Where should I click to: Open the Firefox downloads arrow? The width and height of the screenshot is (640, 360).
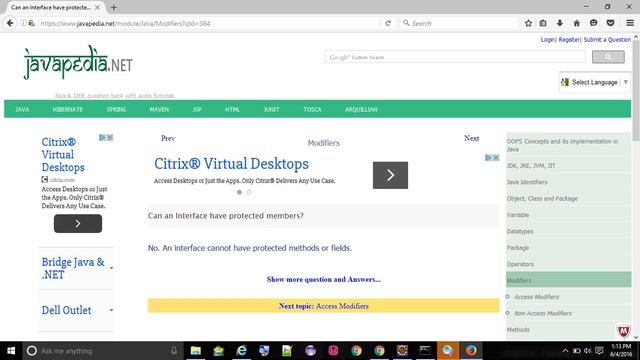pyautogui.click(x=560, y=23)
